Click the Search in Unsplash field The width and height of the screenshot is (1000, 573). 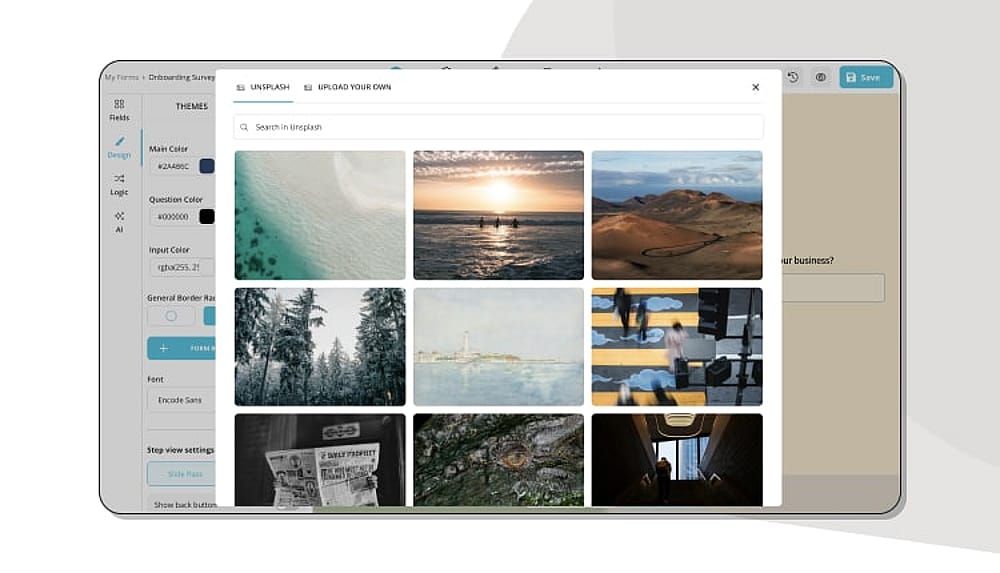point(498,127)
